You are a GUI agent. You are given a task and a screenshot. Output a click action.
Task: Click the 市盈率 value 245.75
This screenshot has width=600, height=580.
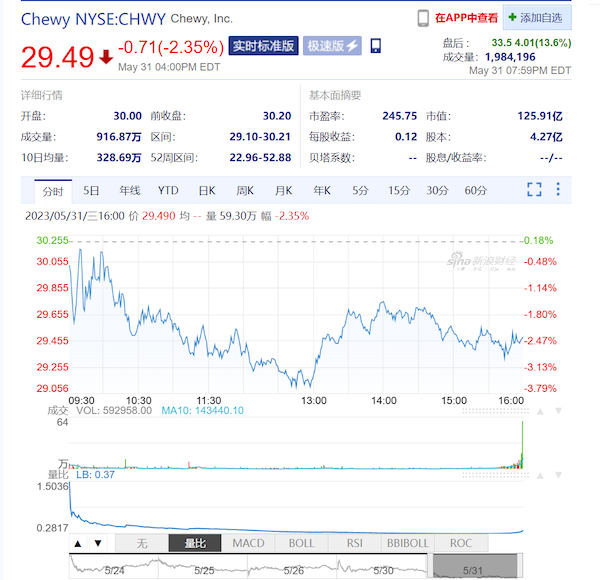[399, 116]
